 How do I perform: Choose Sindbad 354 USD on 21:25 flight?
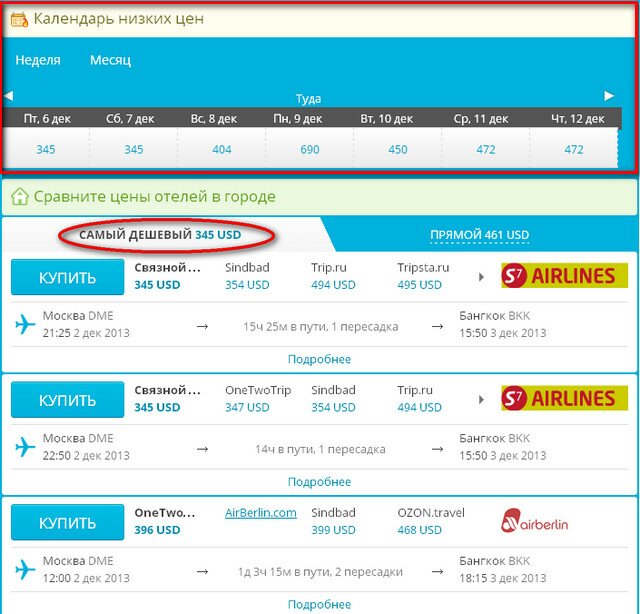pos(247,276)
